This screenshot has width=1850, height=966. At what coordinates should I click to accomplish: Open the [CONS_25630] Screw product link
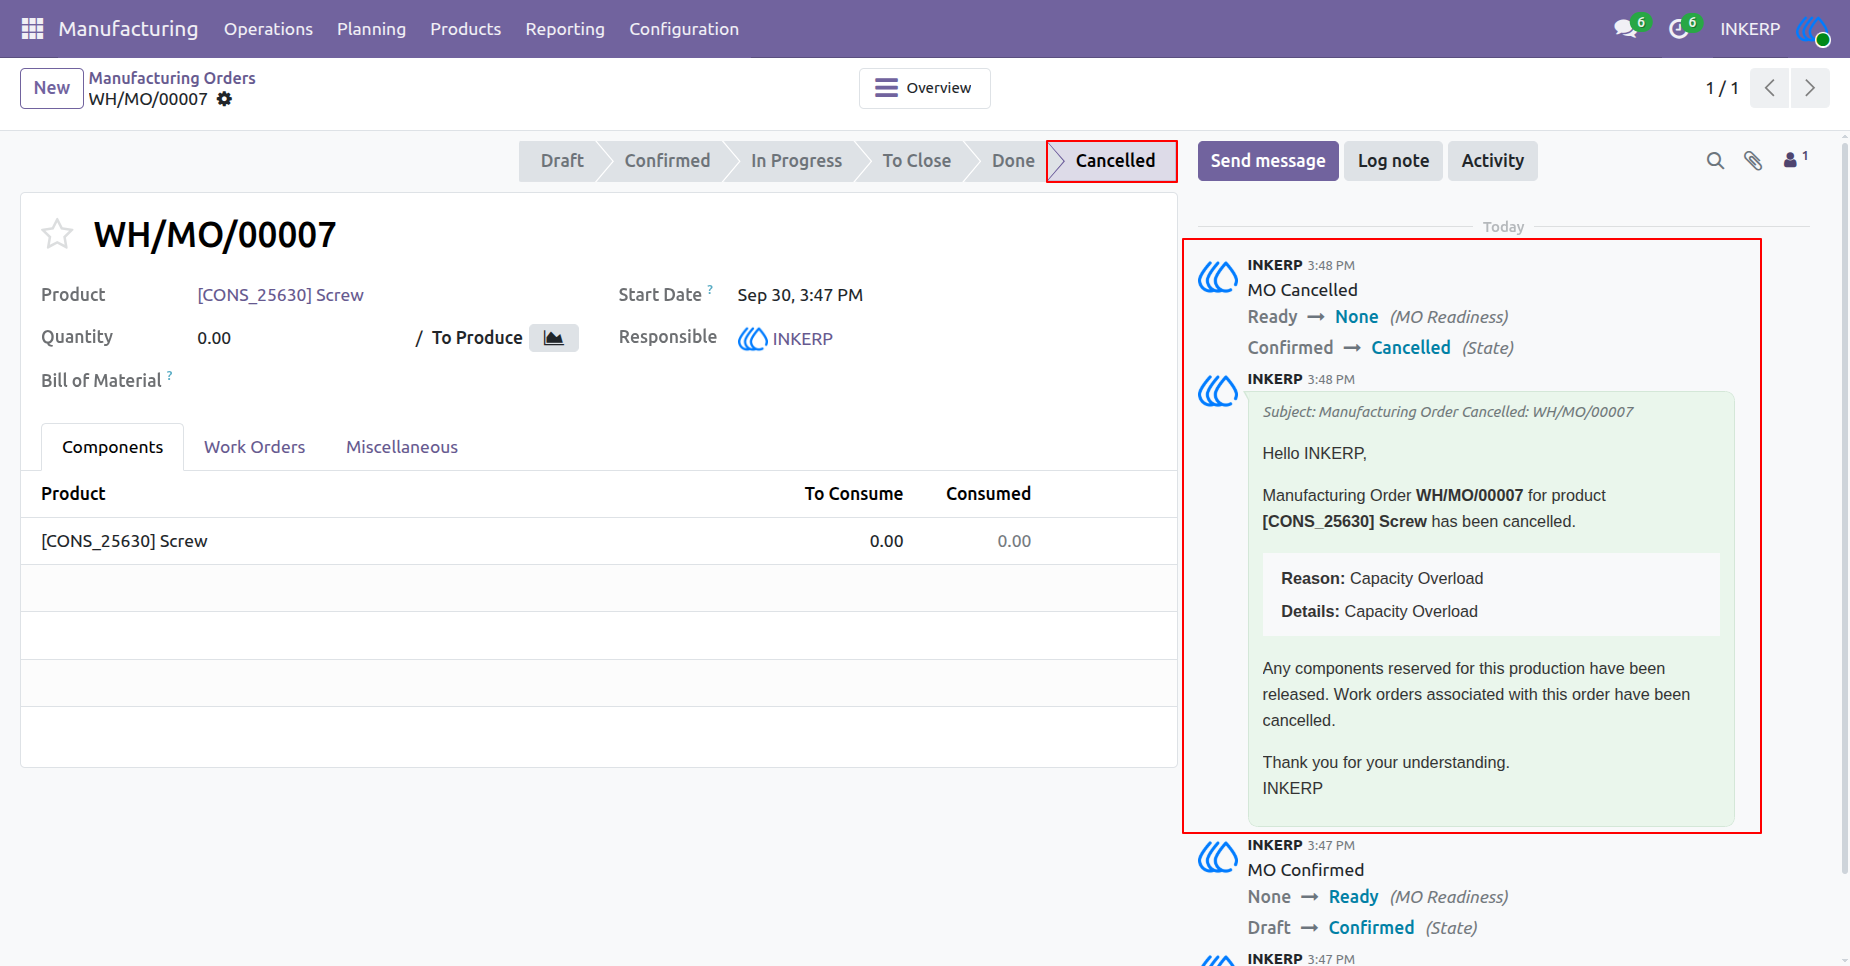280,295
